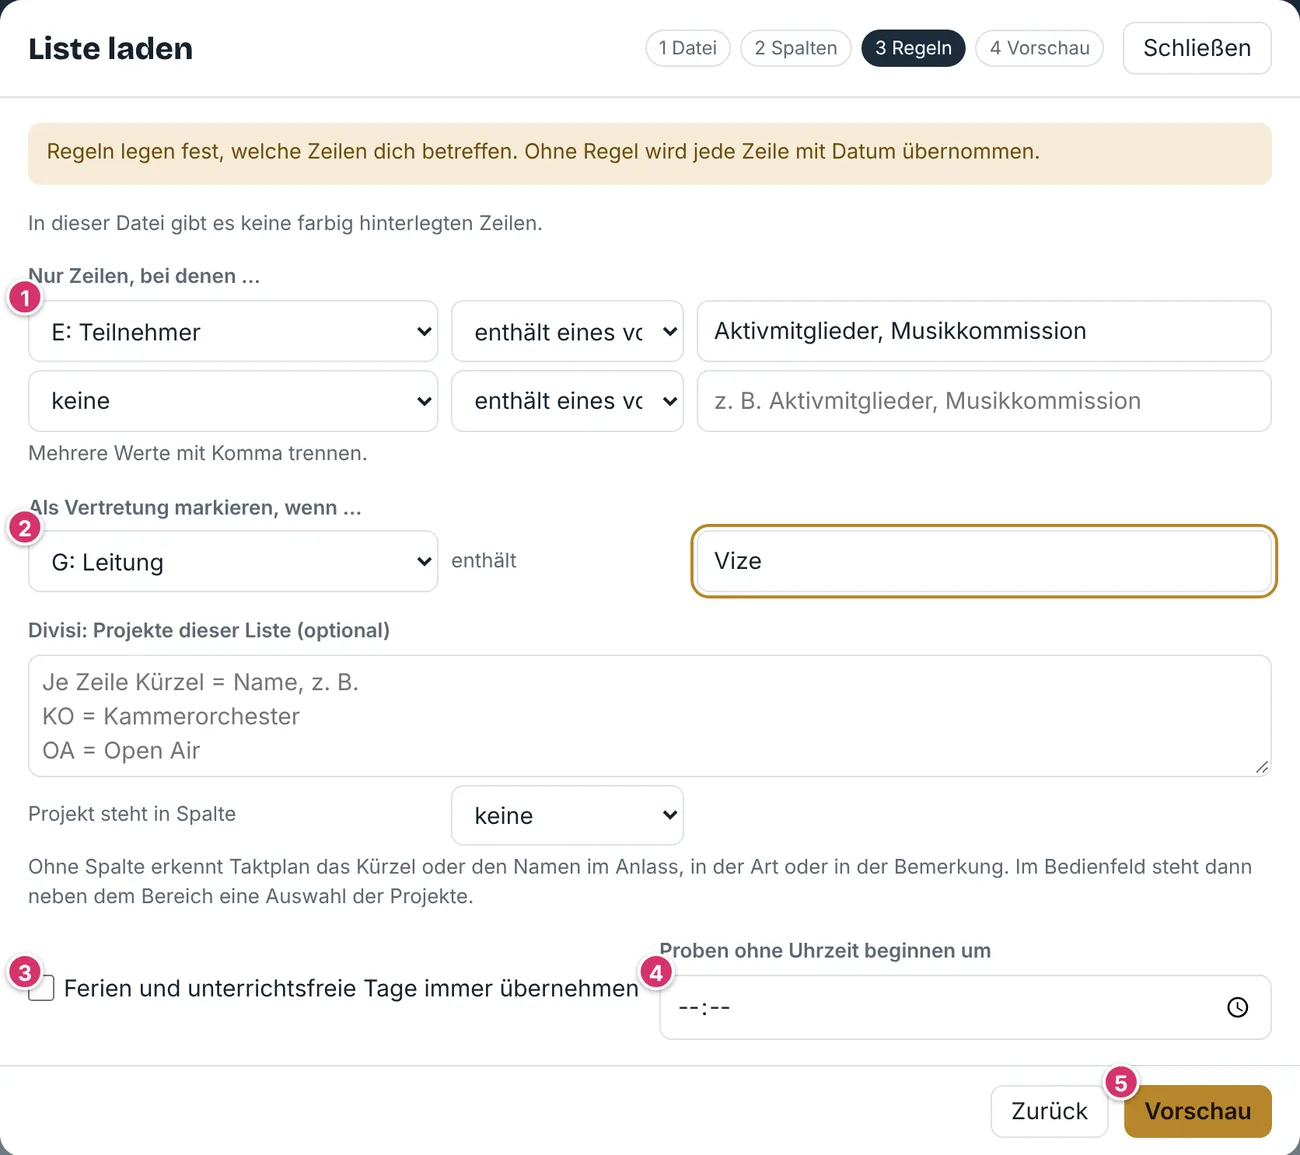Click 'Ferien und unterrichtsfreie Tage immer übernehmen' label
Screen dimensions: 1300x1155
(x=351, y=988)
